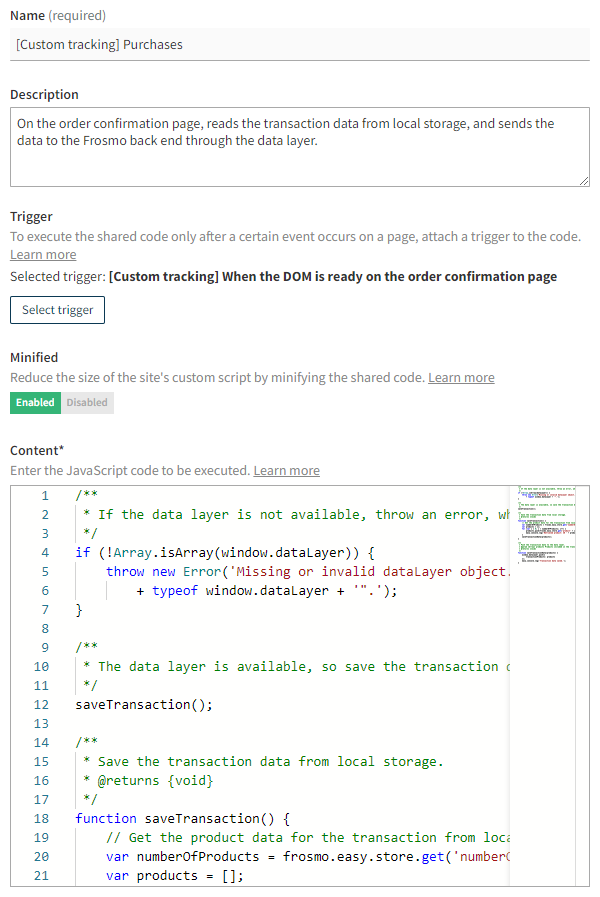Click the Select trigger button
The image size is (600, 897).
[x=57, y=309]
